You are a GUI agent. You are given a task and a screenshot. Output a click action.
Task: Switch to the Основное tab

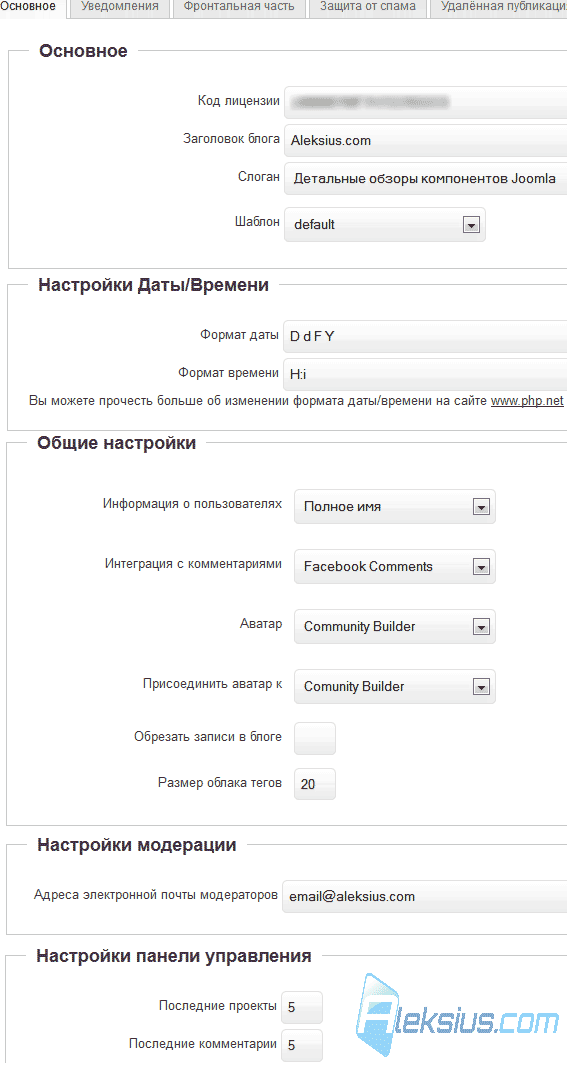(33, 7)
